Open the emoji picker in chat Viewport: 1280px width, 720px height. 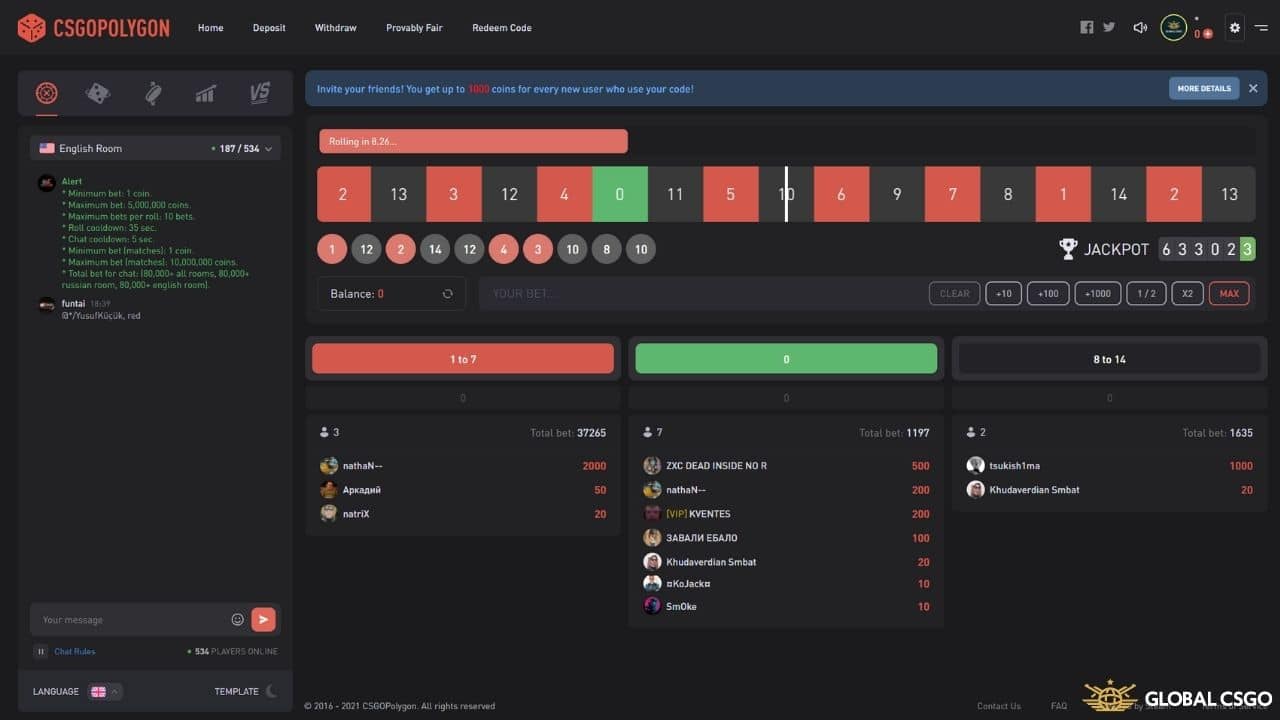pos(237,620)
